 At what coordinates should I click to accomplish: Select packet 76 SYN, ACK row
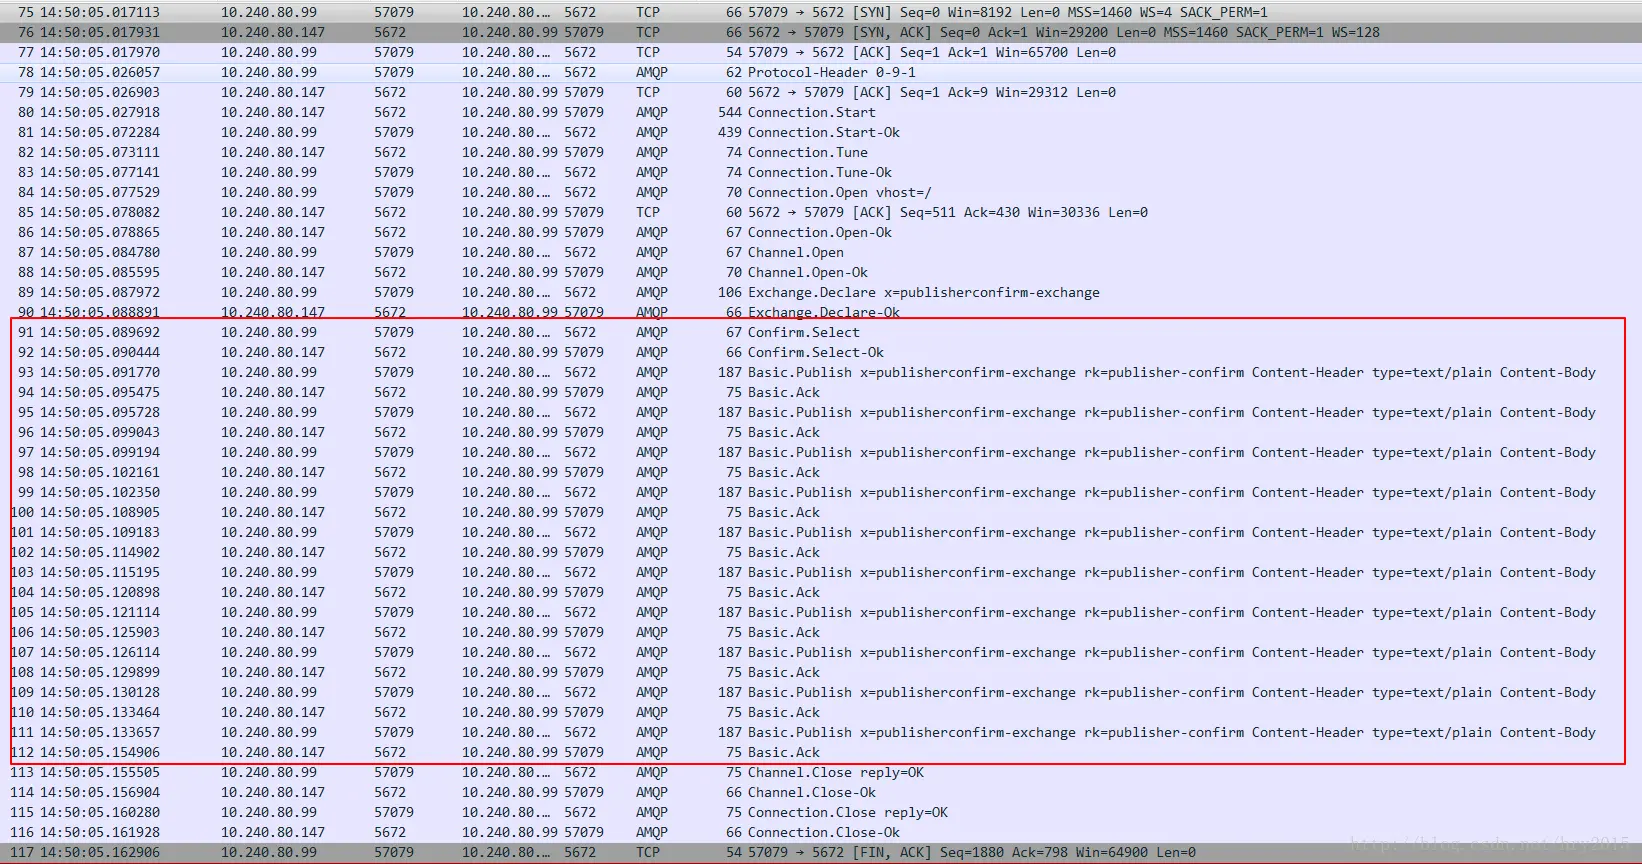coord(821,32)
